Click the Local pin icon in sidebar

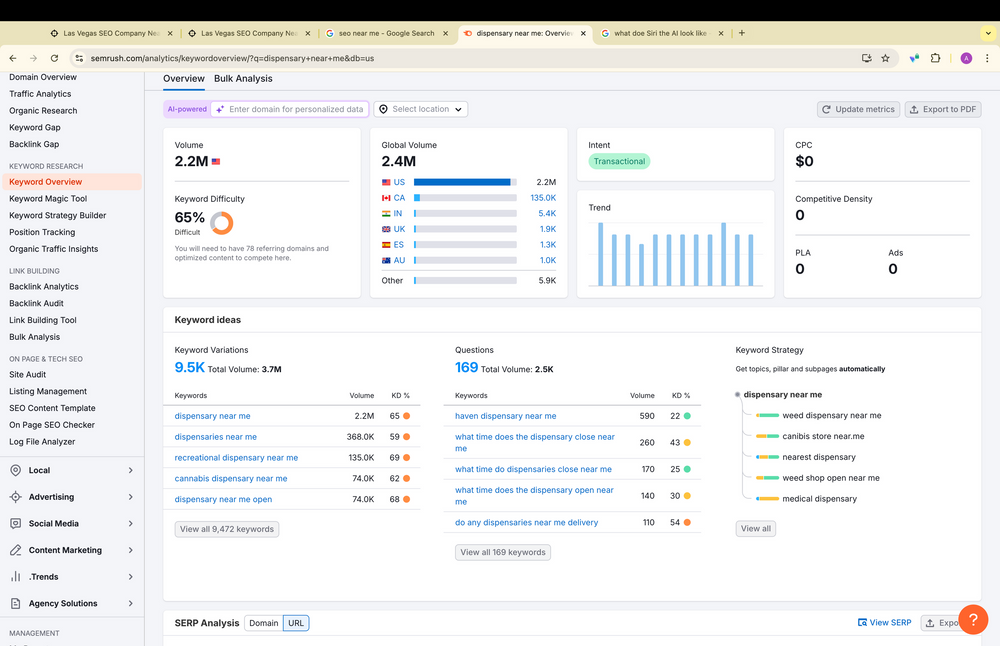pos(15,470)
